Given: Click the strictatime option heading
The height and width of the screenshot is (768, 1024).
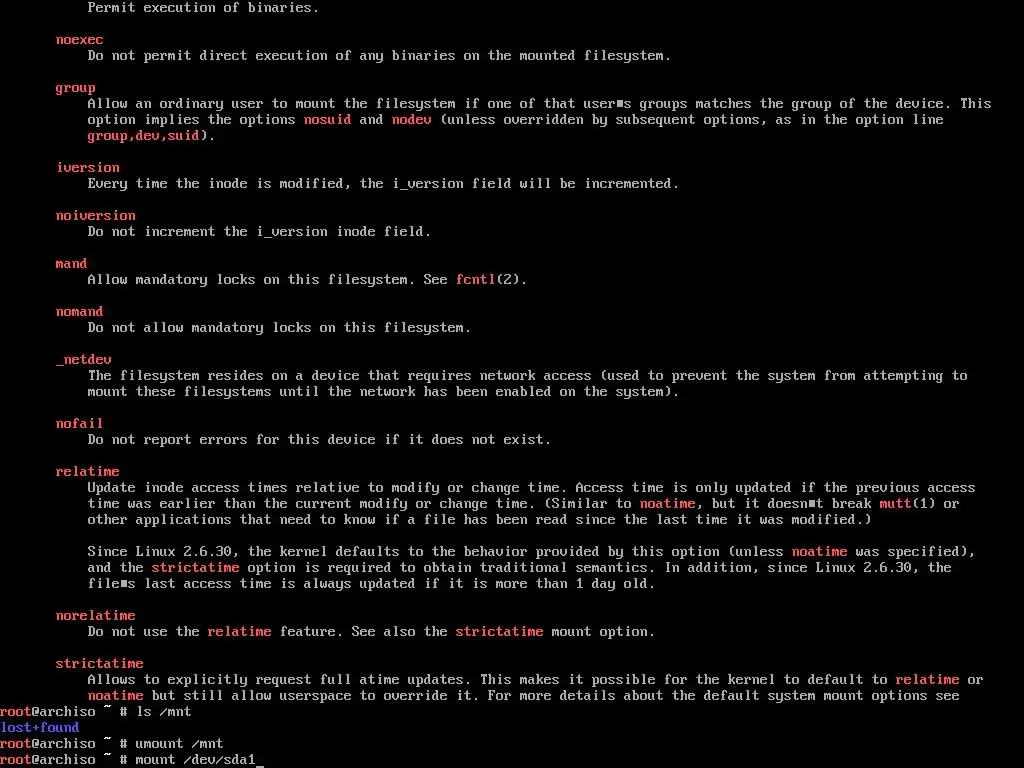Looking at the screenshot, I should pyautogui.click(x=100, y=664).
